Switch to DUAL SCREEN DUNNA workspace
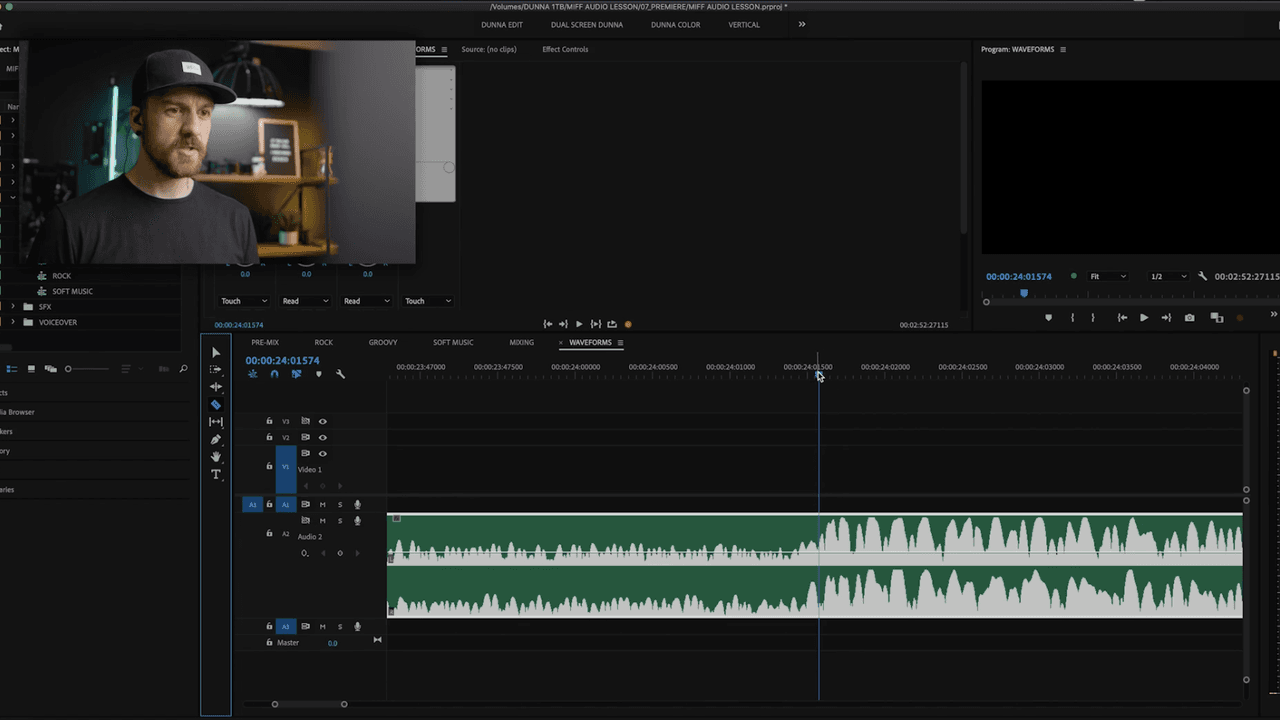Image resolution: width=1280 pixels, height=720 pixels. click(x=586, y=24)
